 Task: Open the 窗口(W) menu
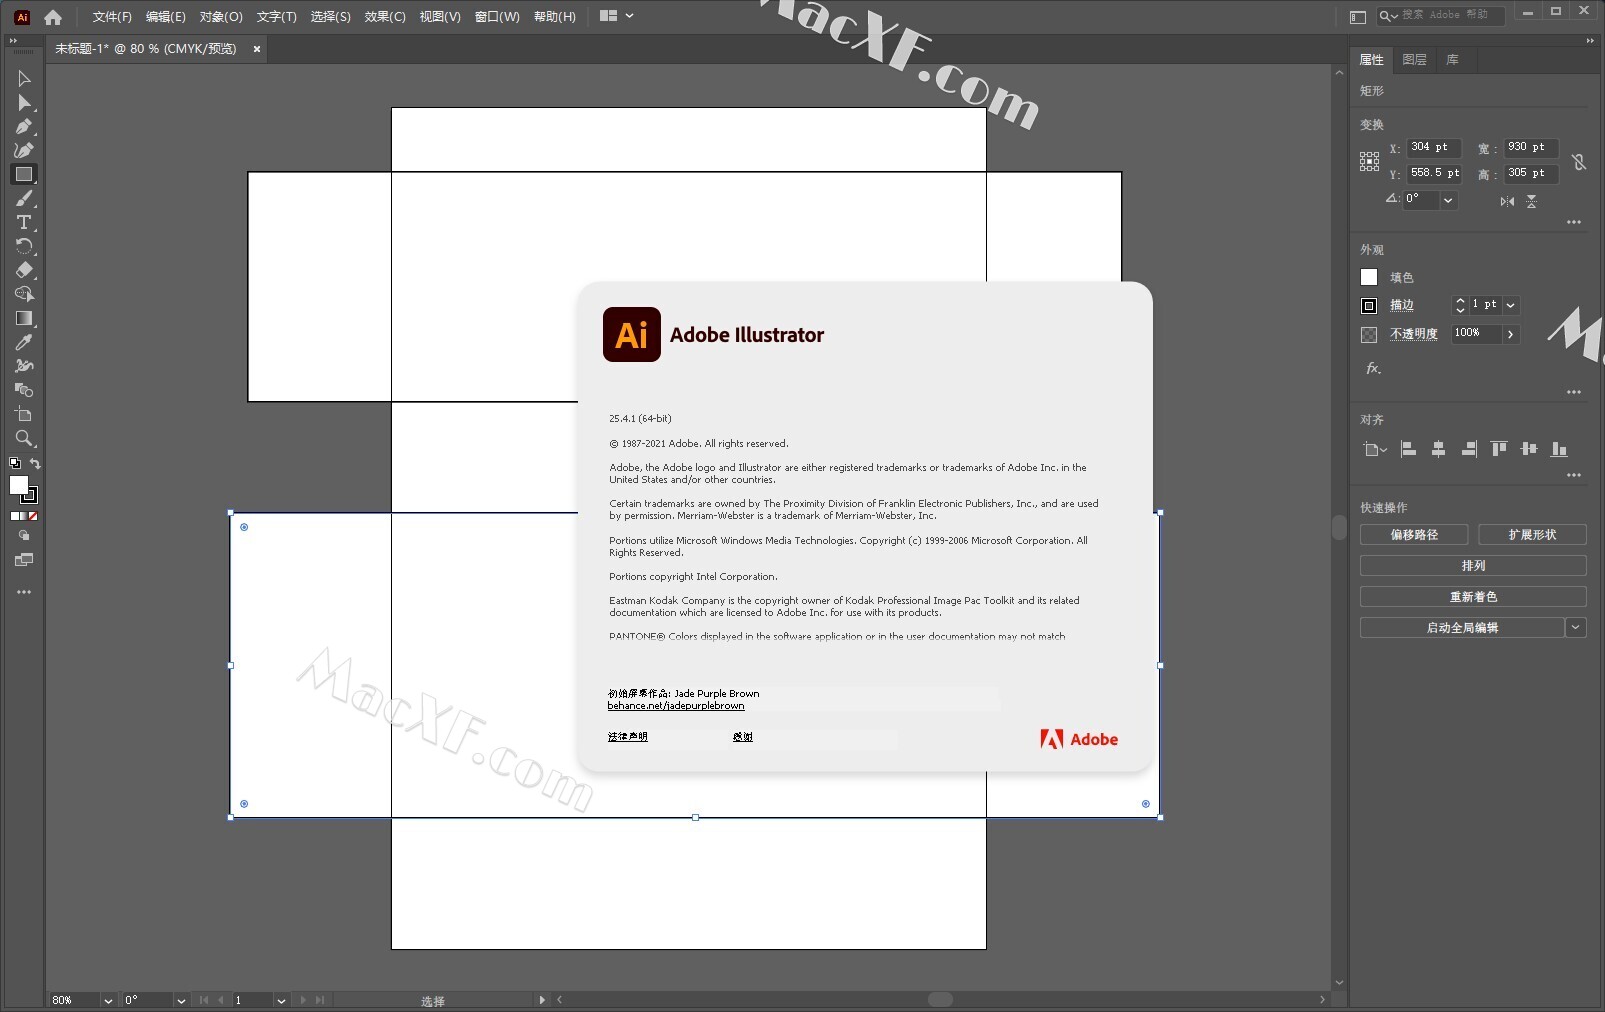tap(497, 17)
